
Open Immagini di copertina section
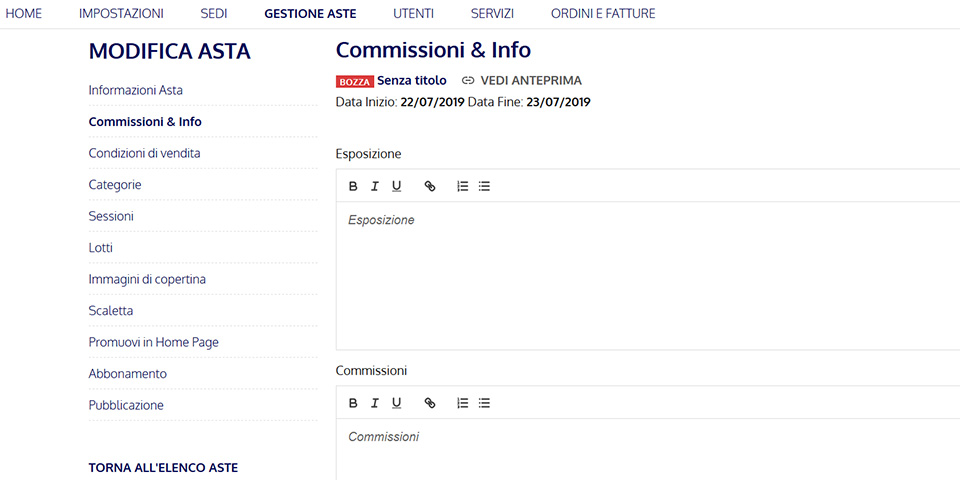[147, 279]
